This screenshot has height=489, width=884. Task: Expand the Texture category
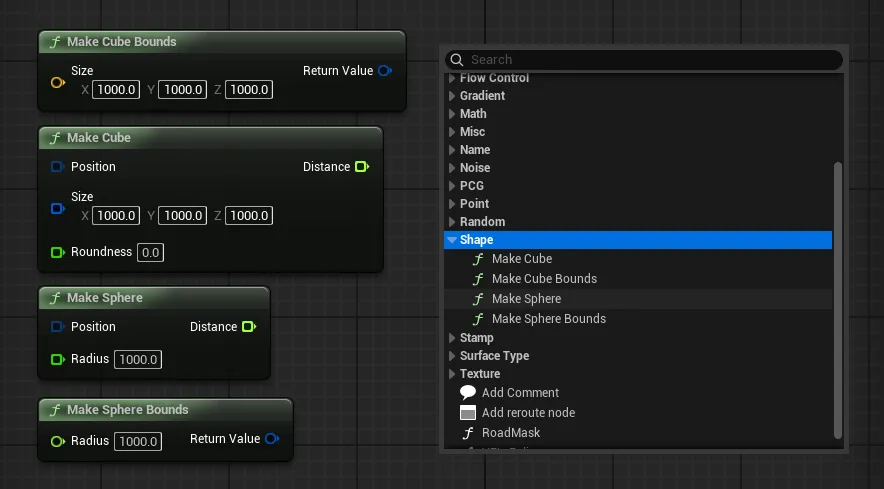452,374
